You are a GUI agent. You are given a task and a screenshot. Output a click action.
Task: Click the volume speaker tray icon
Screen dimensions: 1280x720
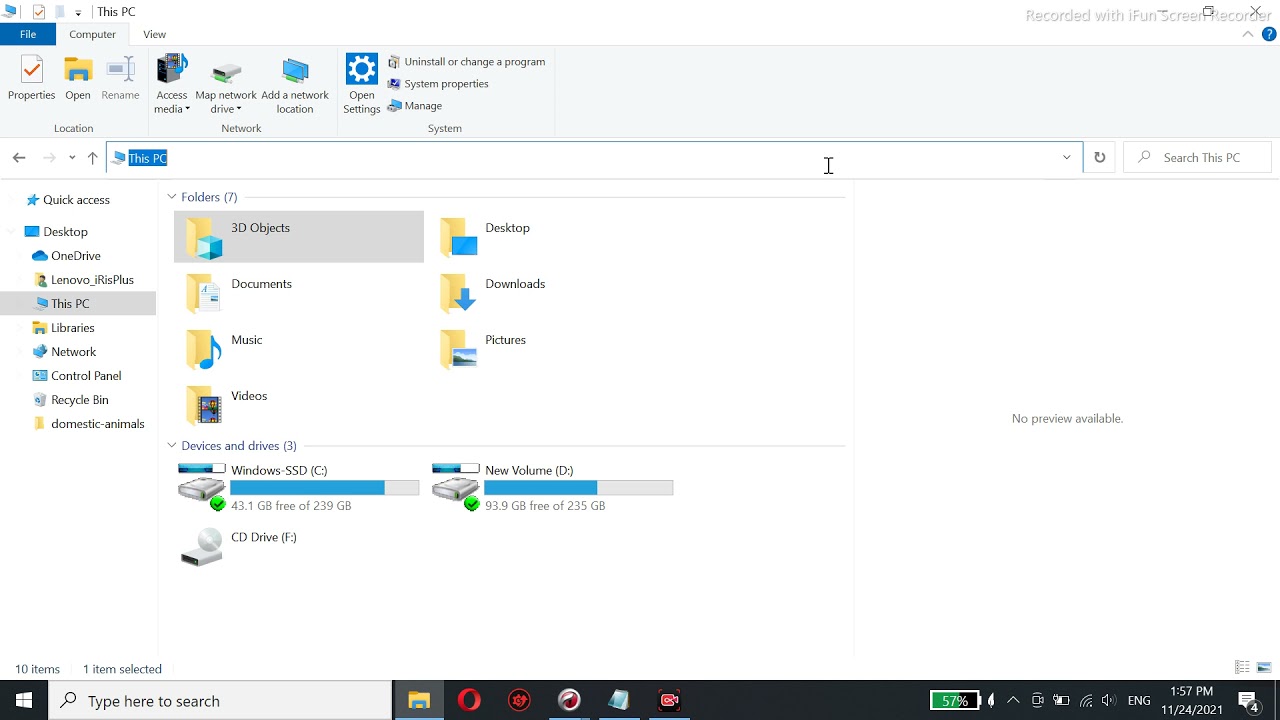pos(1108,701)
